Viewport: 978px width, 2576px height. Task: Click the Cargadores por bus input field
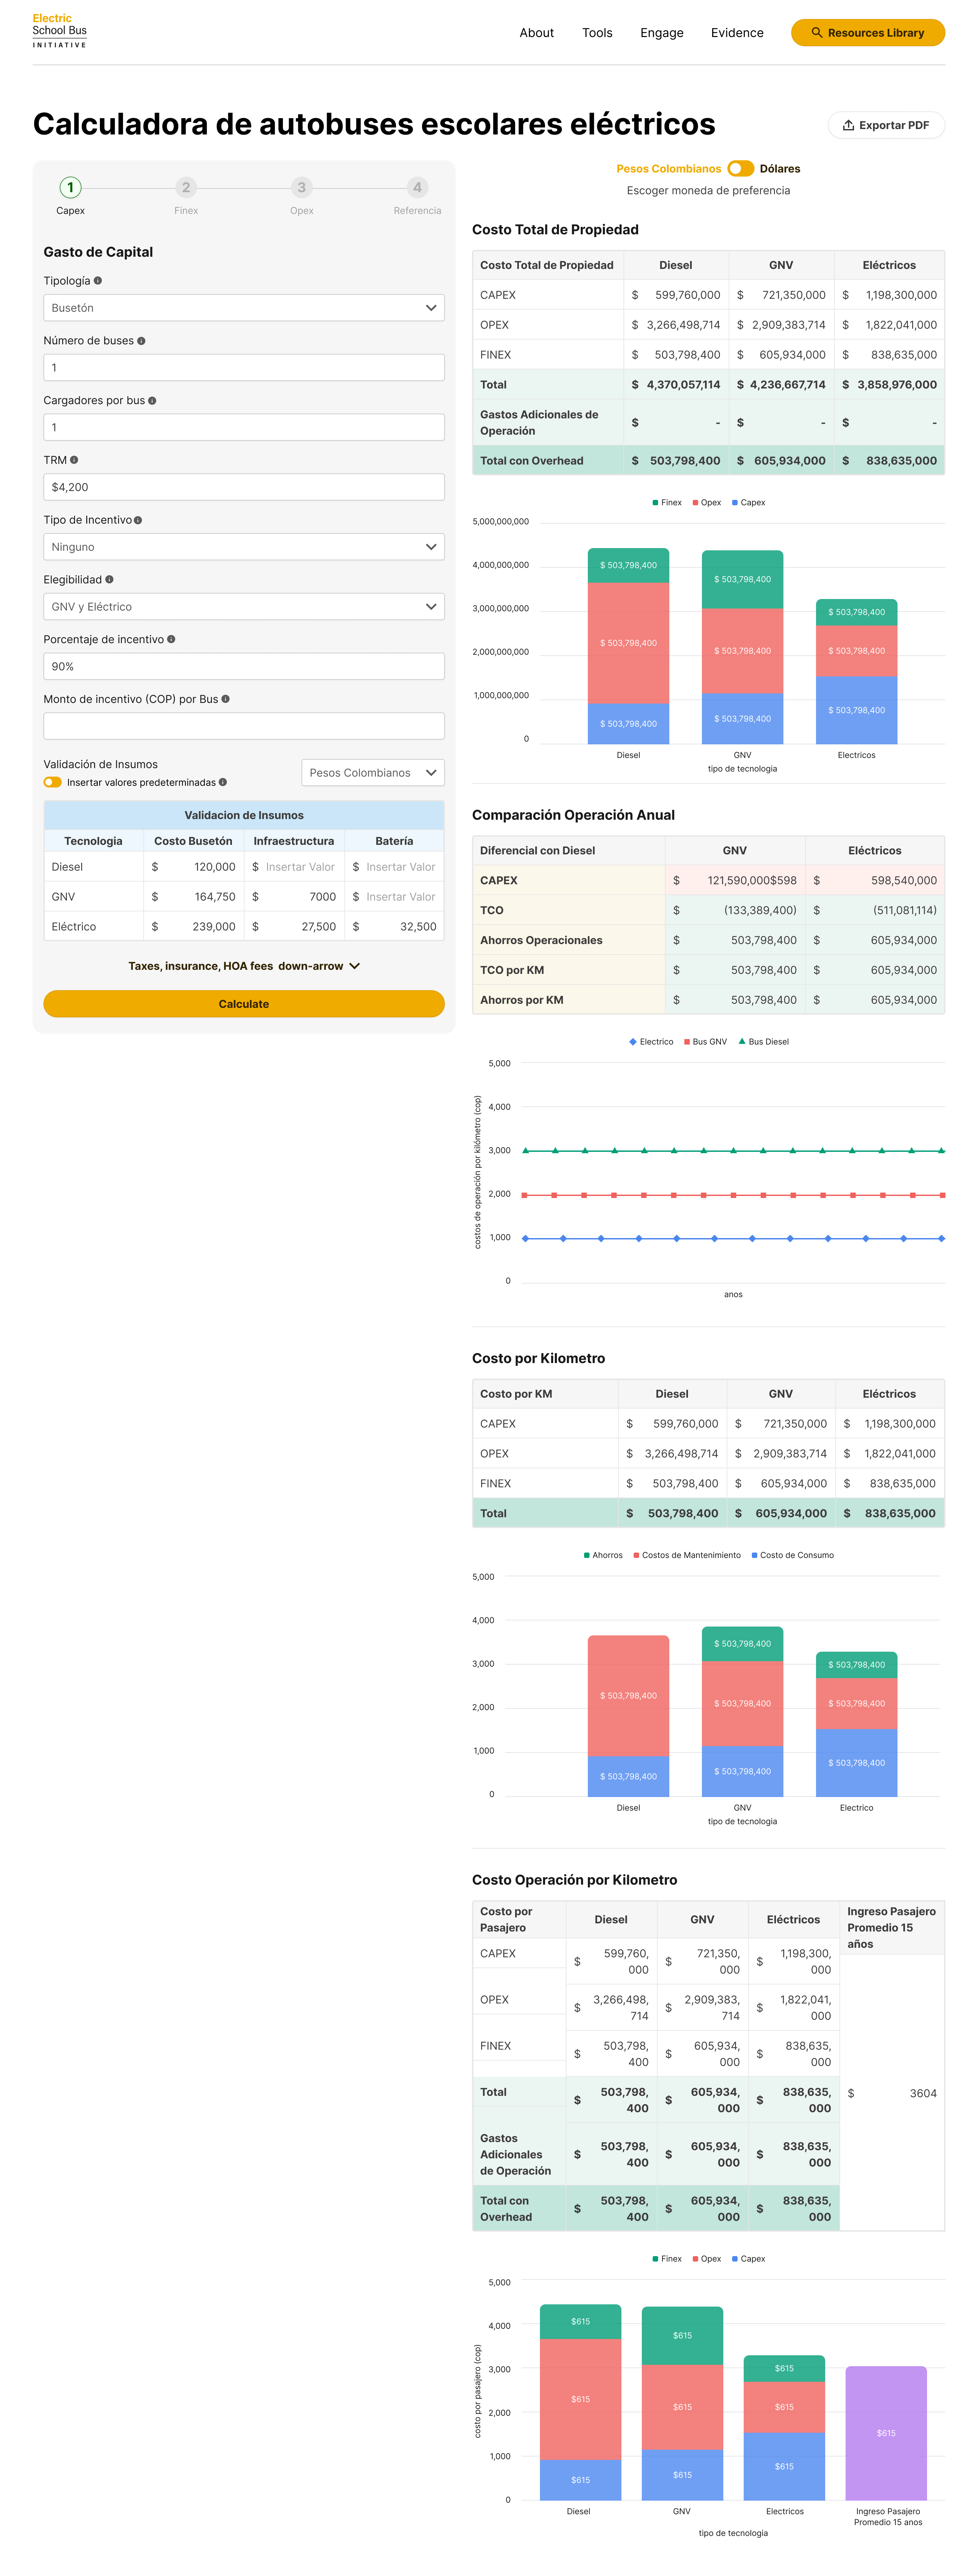244,427
